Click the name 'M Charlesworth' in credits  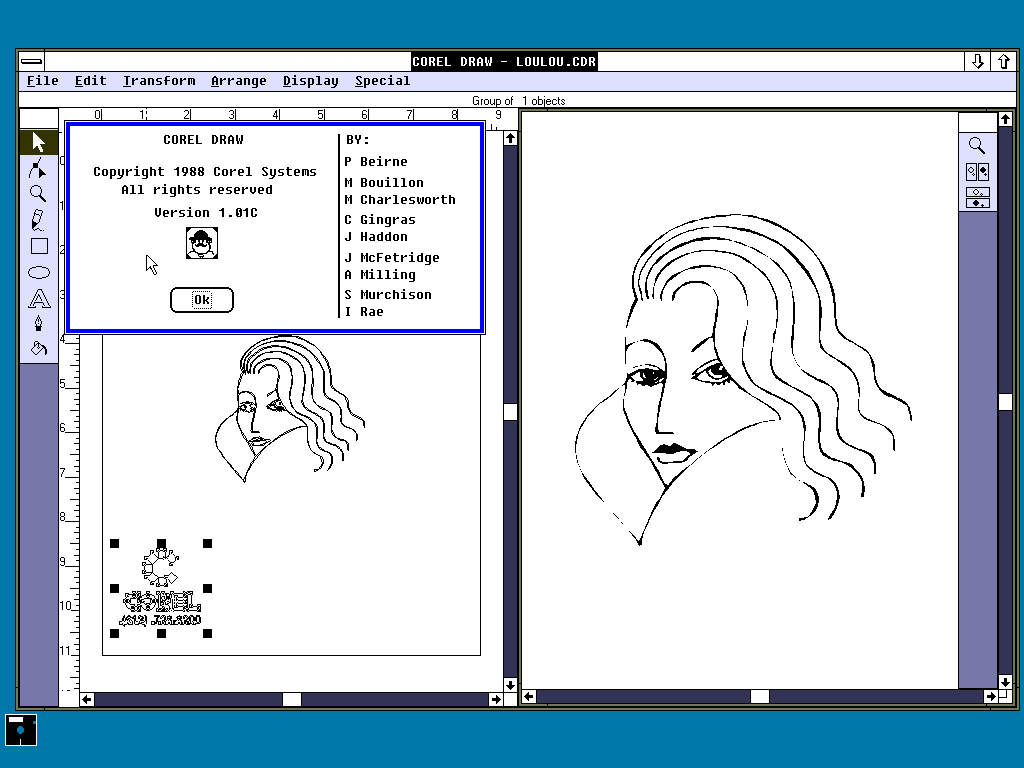pos(400,200)
